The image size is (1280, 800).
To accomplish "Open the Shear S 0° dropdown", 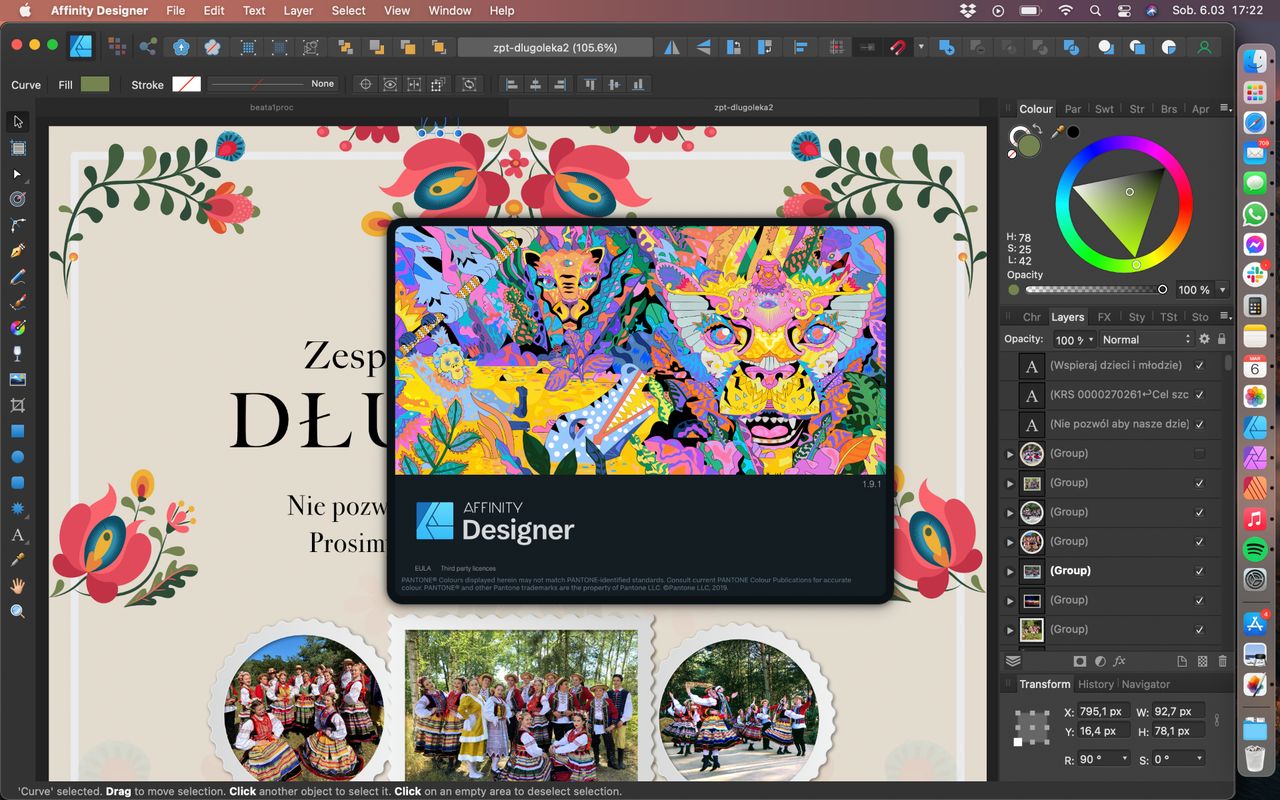I will pos(1200,759).
